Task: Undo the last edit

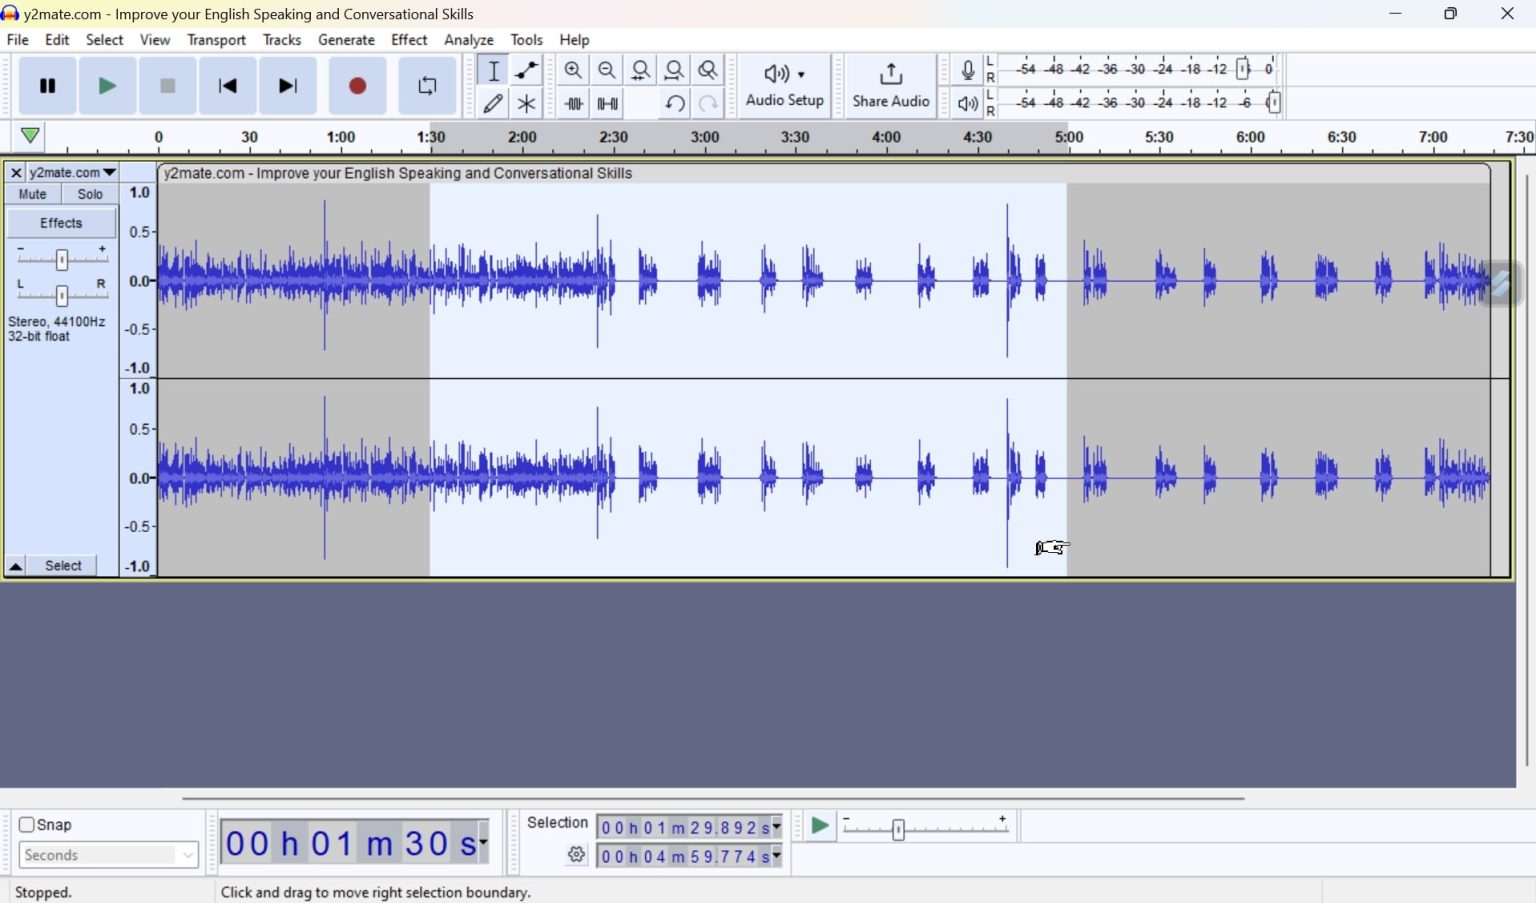Action: pos(675,103)
